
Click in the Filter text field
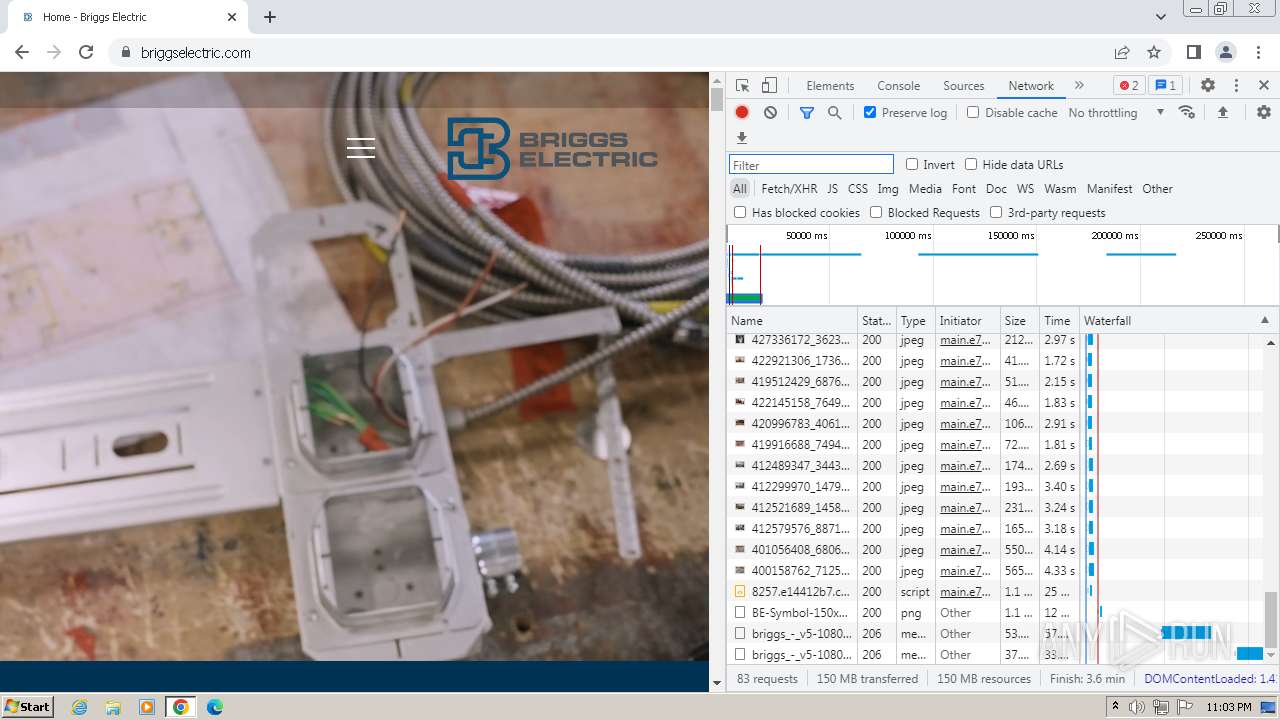click(x=811, y=165)
